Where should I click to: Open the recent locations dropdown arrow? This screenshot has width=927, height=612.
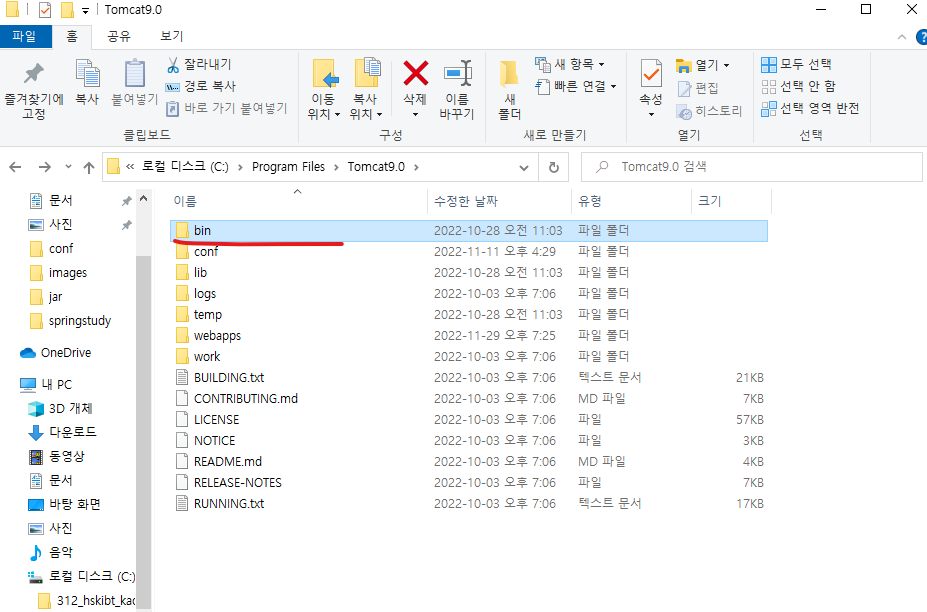pos(69,167)
